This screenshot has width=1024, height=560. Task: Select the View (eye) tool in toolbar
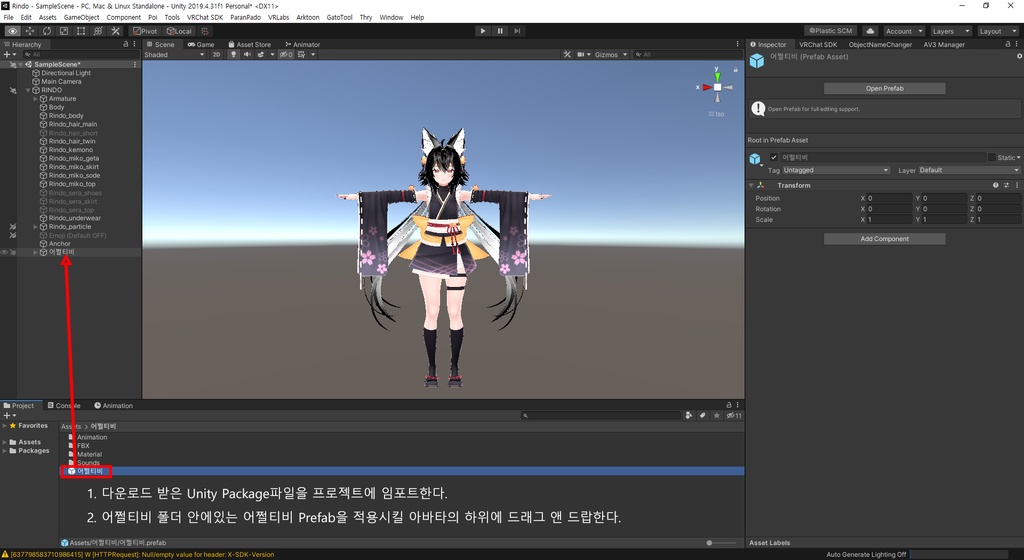click(12, 31)
